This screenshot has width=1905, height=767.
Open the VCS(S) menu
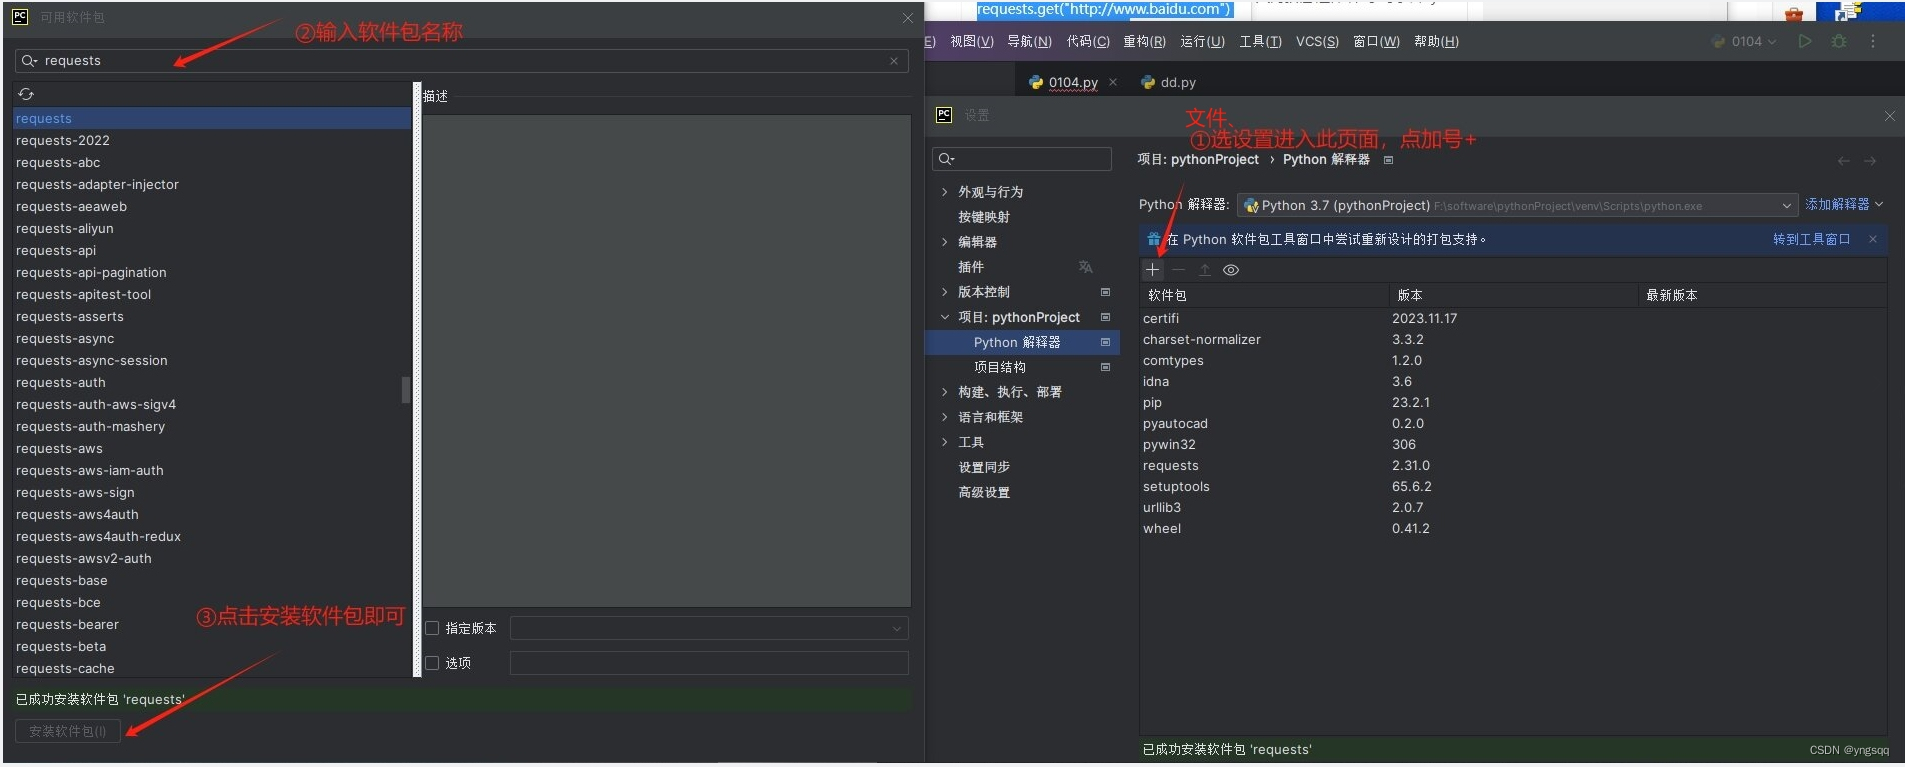(x=1317, y=41)
